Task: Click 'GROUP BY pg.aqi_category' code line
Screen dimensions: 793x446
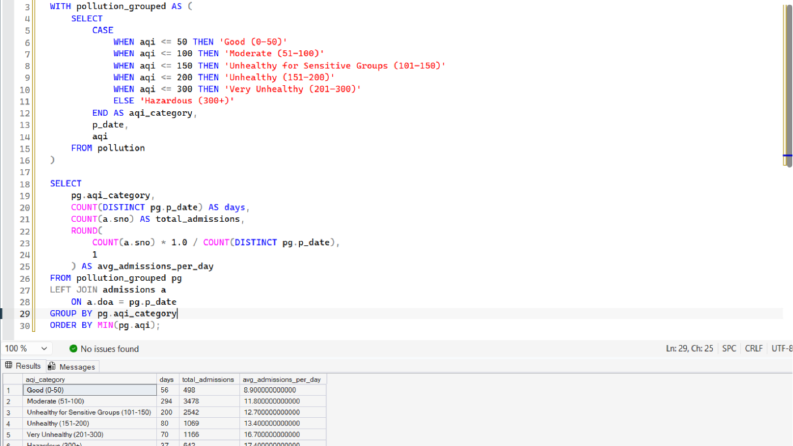Action: pyautogui.click(x=113, y=314)
